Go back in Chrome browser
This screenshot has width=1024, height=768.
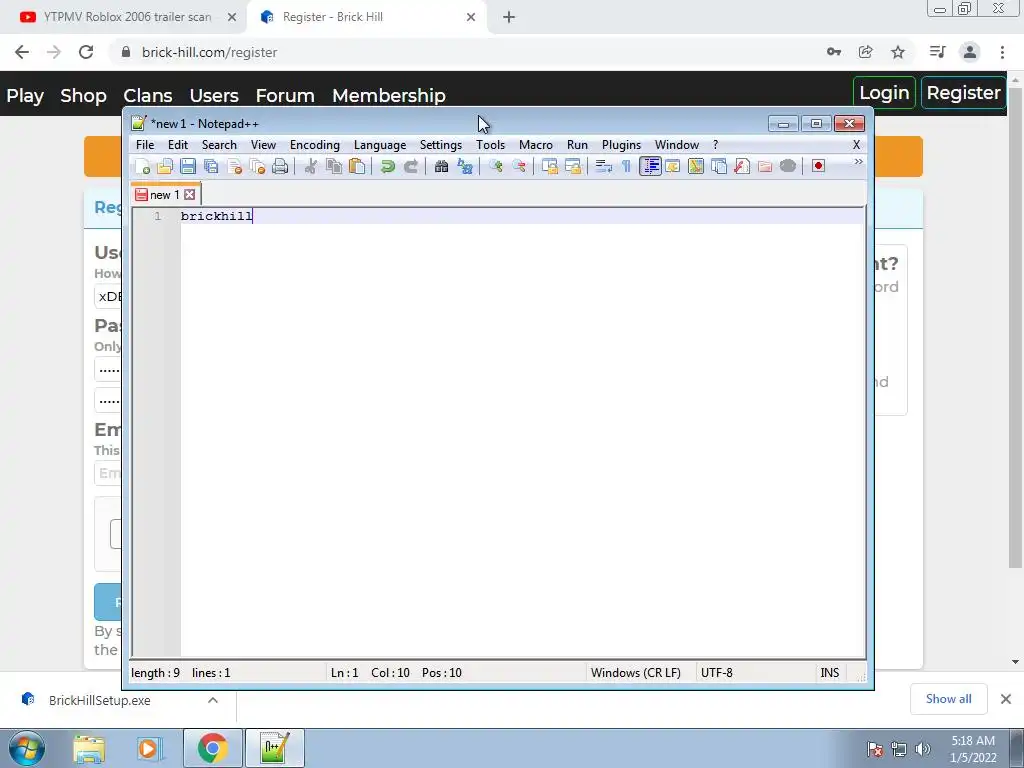[x=22, y=52]
